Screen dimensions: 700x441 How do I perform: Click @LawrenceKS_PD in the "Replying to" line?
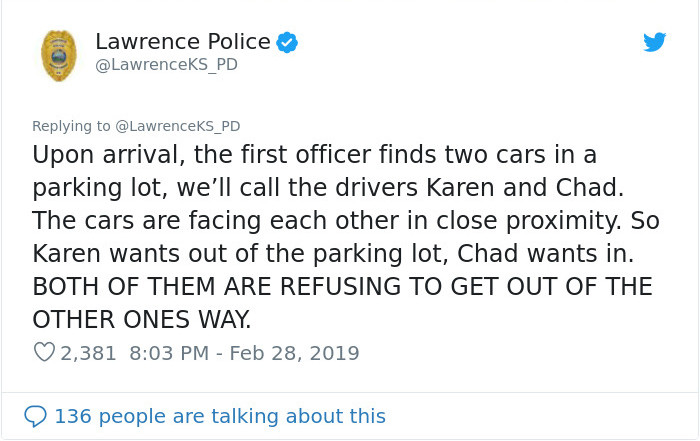[x=178, y=126]
